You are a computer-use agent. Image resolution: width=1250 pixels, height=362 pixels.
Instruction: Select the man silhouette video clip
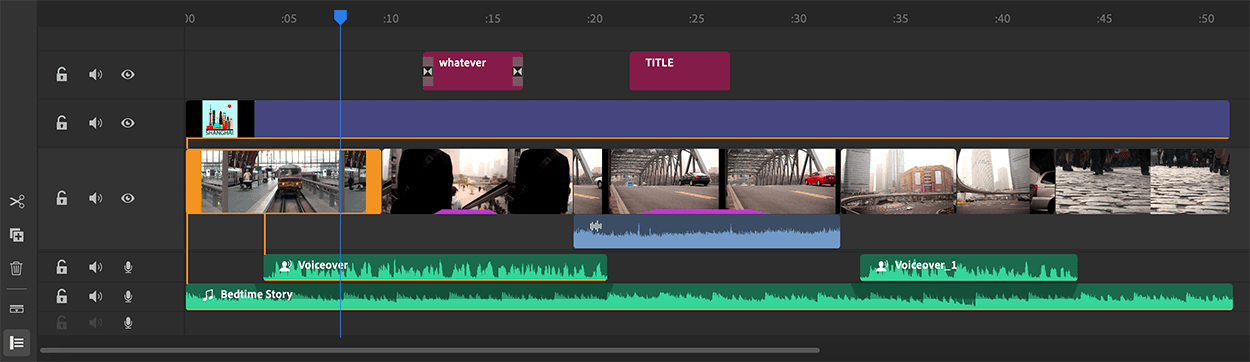(x=478, y=181)
